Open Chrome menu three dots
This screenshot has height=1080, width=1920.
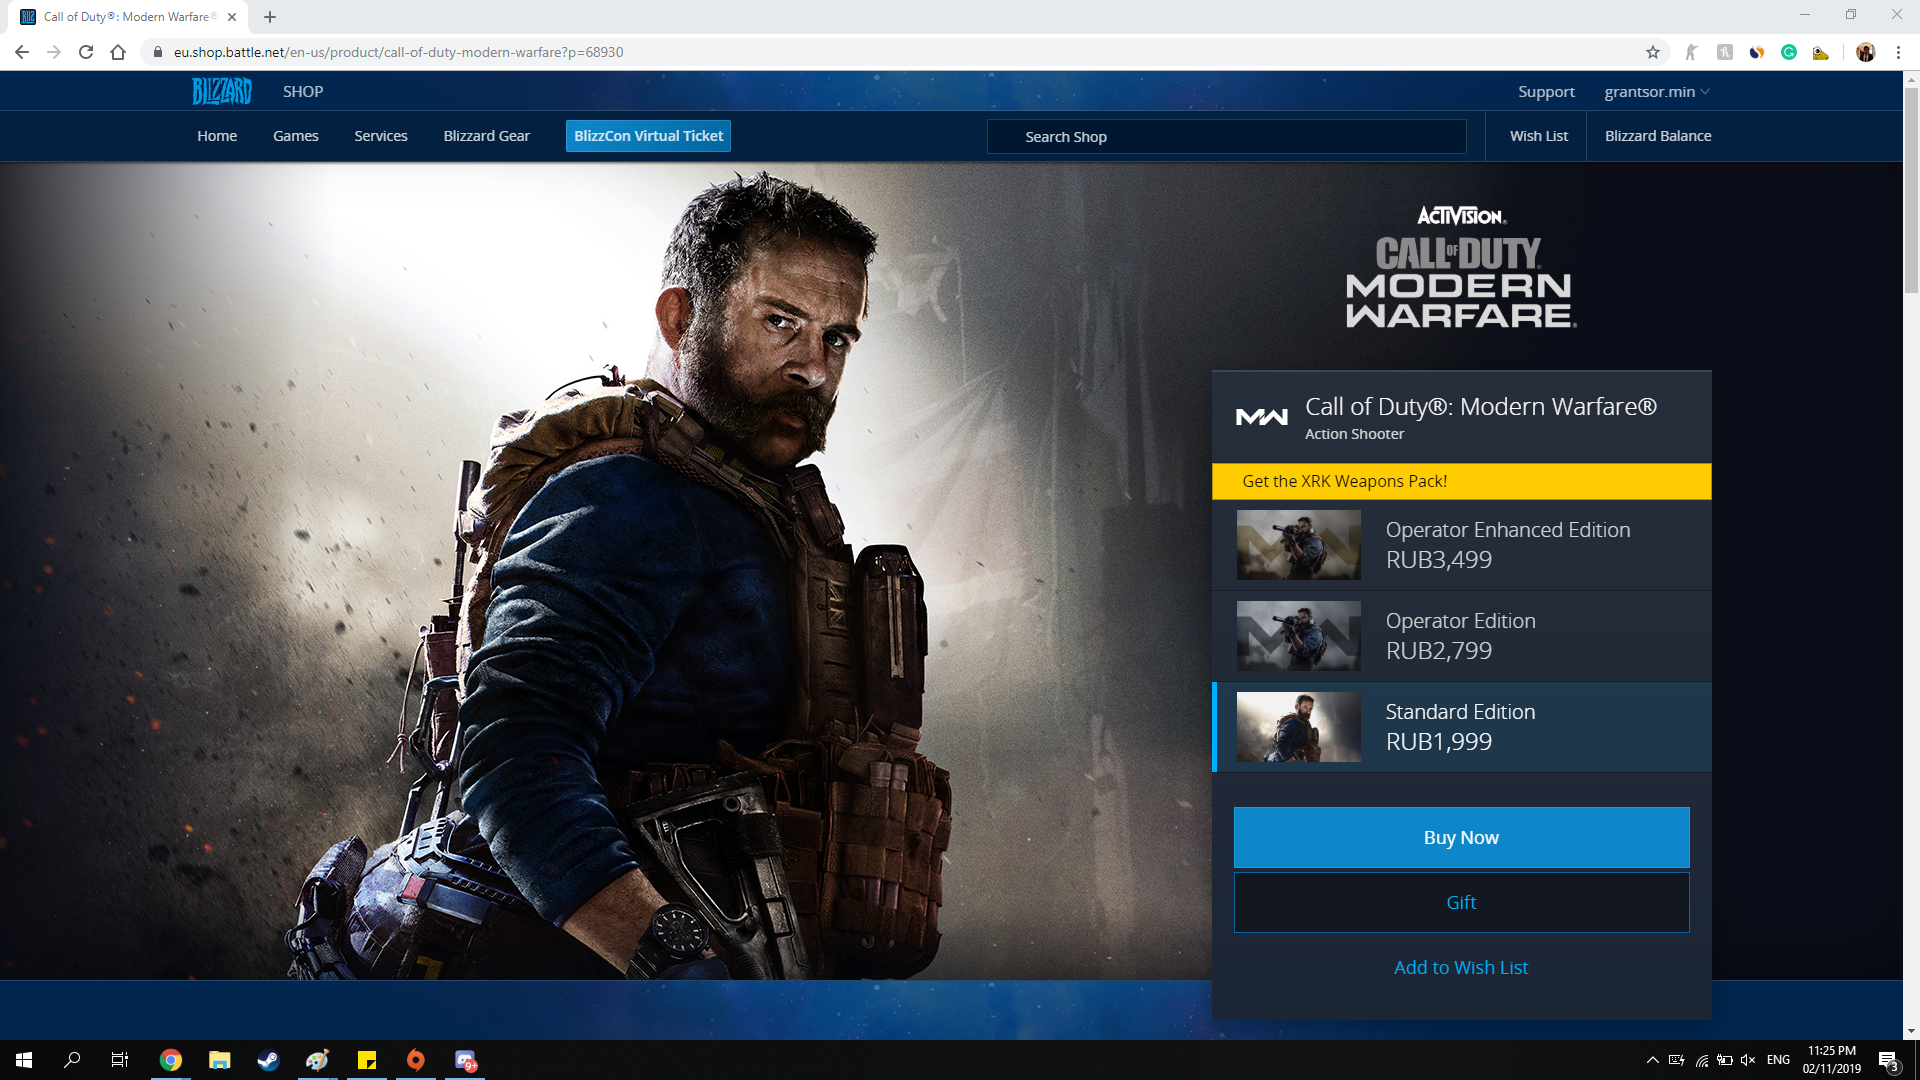point(1898,52)
